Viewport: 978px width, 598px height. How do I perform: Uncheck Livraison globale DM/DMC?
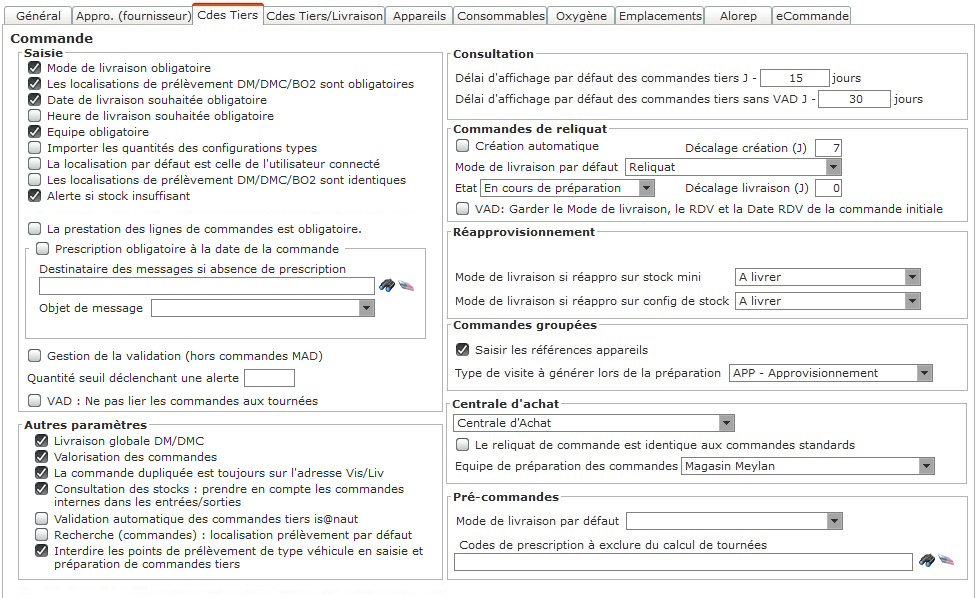pyautogui.click(x=41, y=441)
